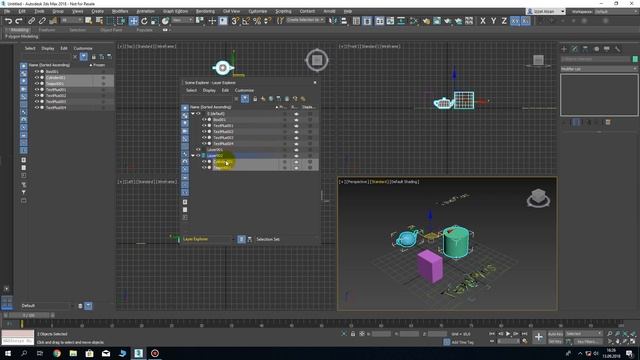Activate the Select and Move tool
The height and width of the screenshot is (360, 640).
pos(133,21)
